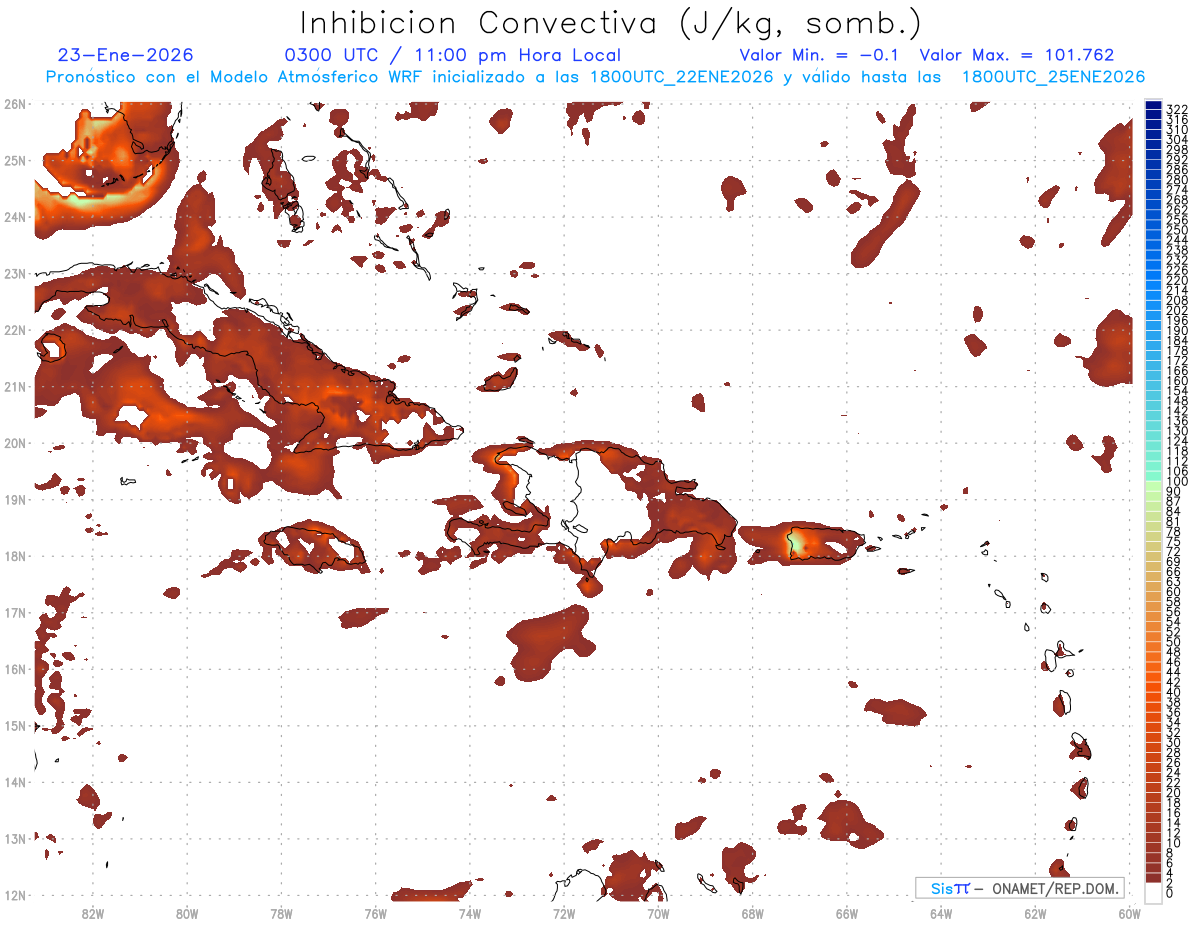
Task: Click the '82W' longitude label
Action: [x=92, y=913]
